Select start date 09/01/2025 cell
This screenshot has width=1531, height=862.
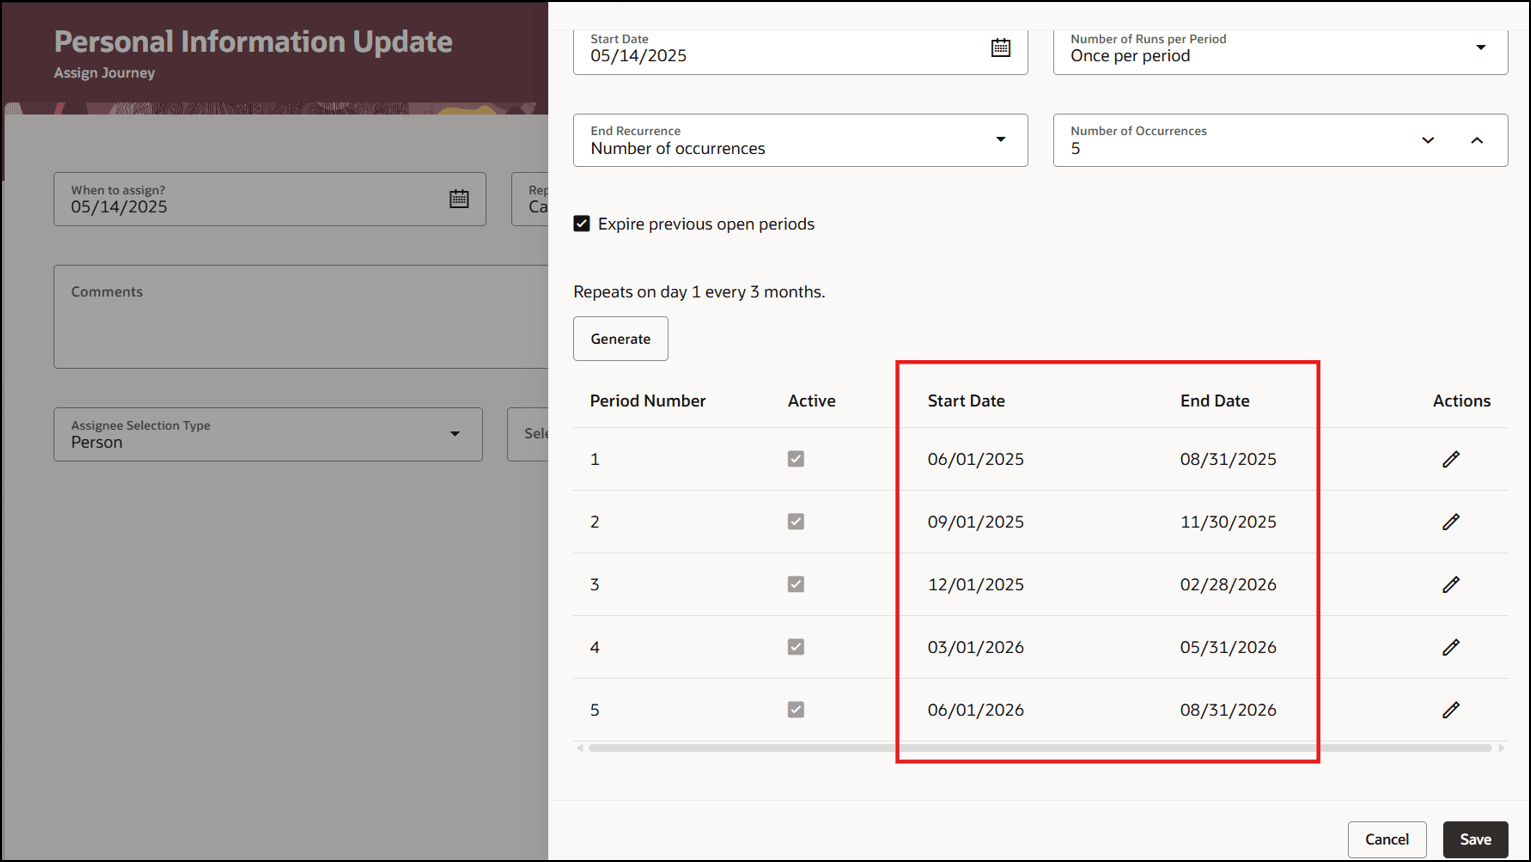tap(975, 522)
